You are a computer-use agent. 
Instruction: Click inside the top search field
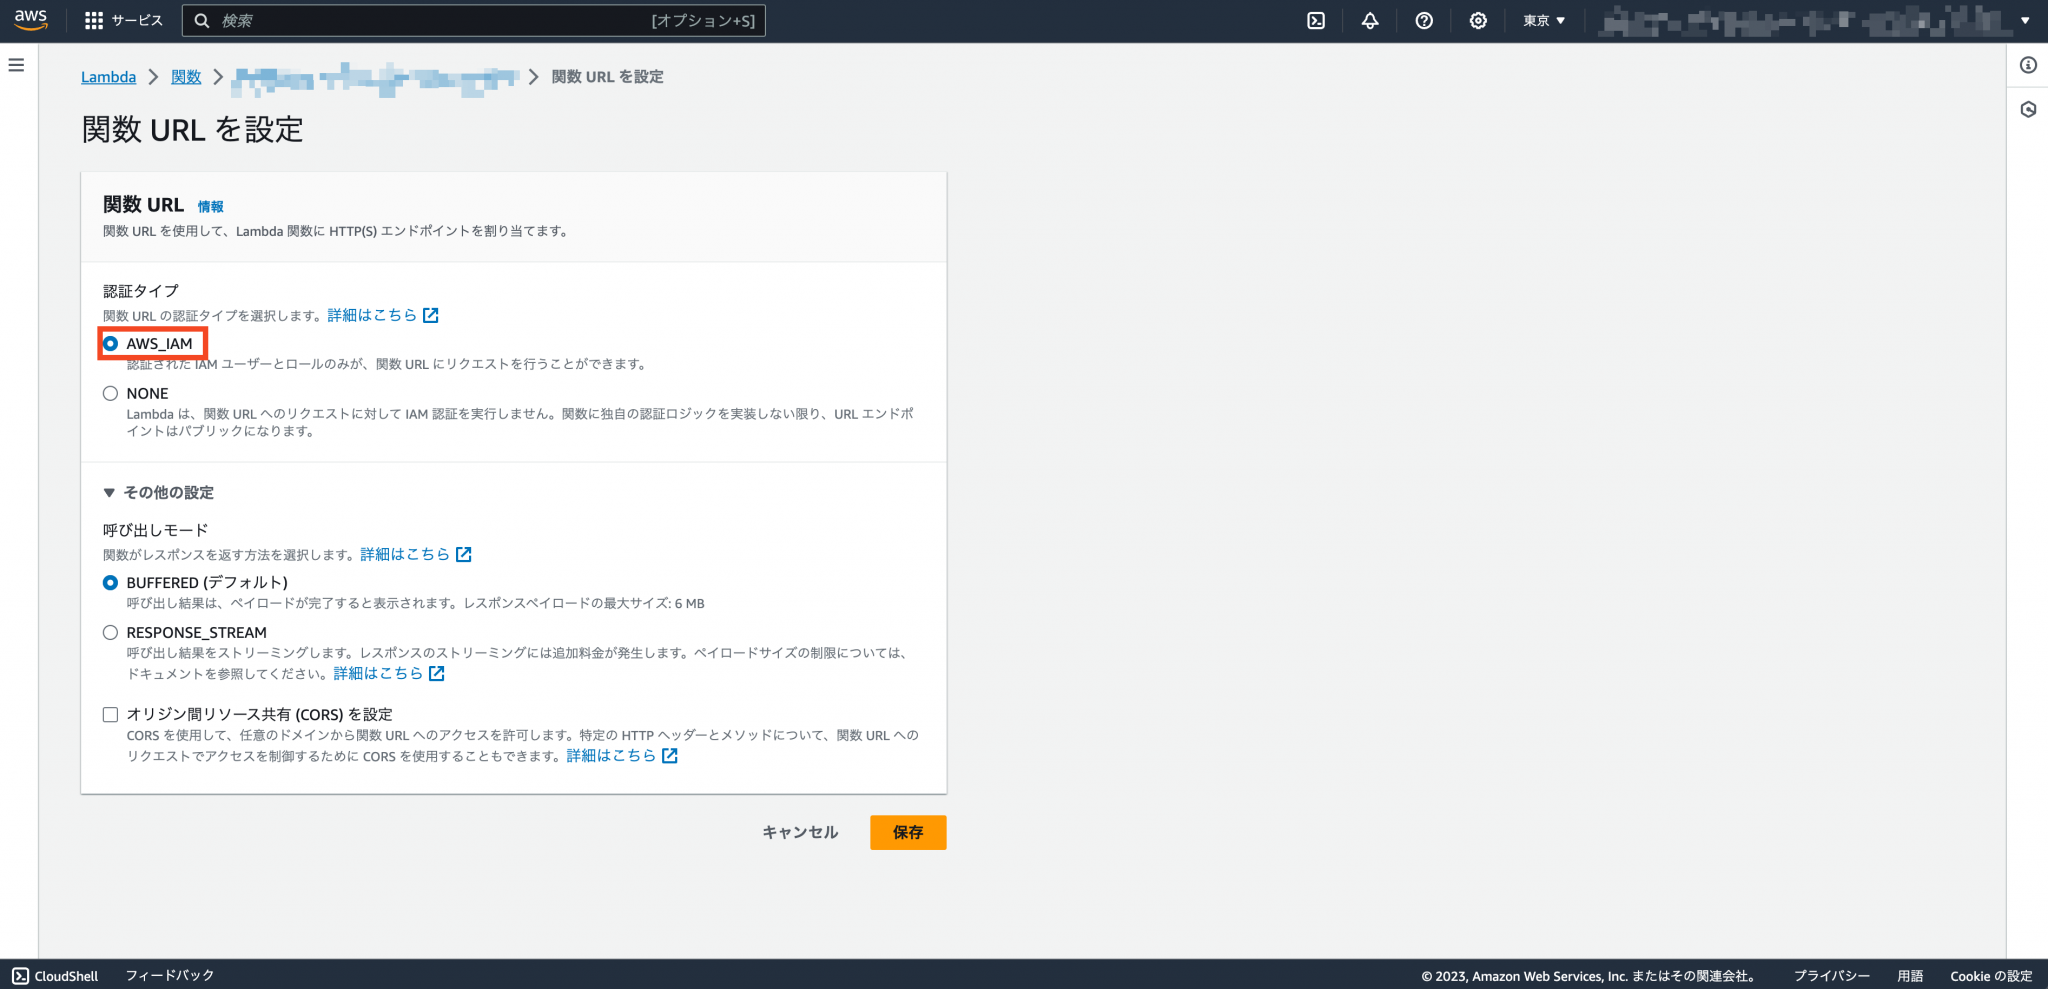pos(470,20)
